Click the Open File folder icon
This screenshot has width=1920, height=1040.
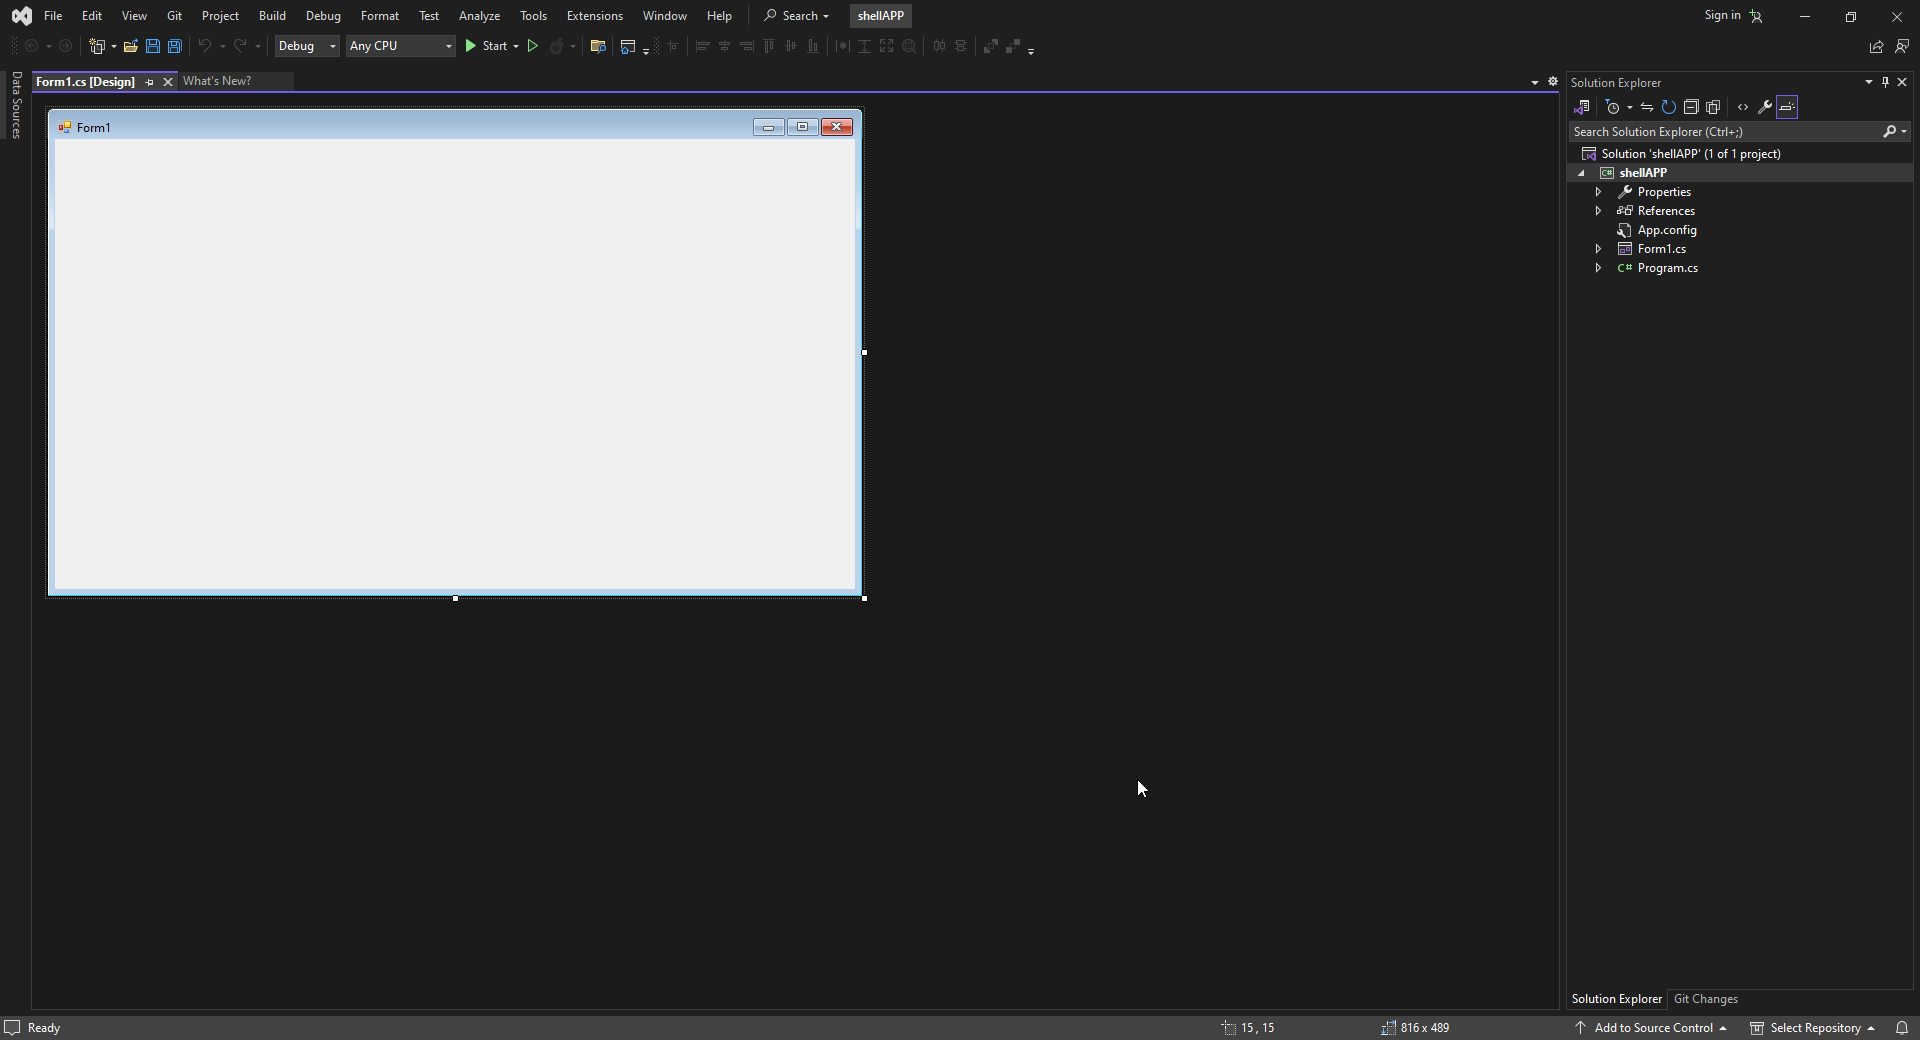coord(130,46)
